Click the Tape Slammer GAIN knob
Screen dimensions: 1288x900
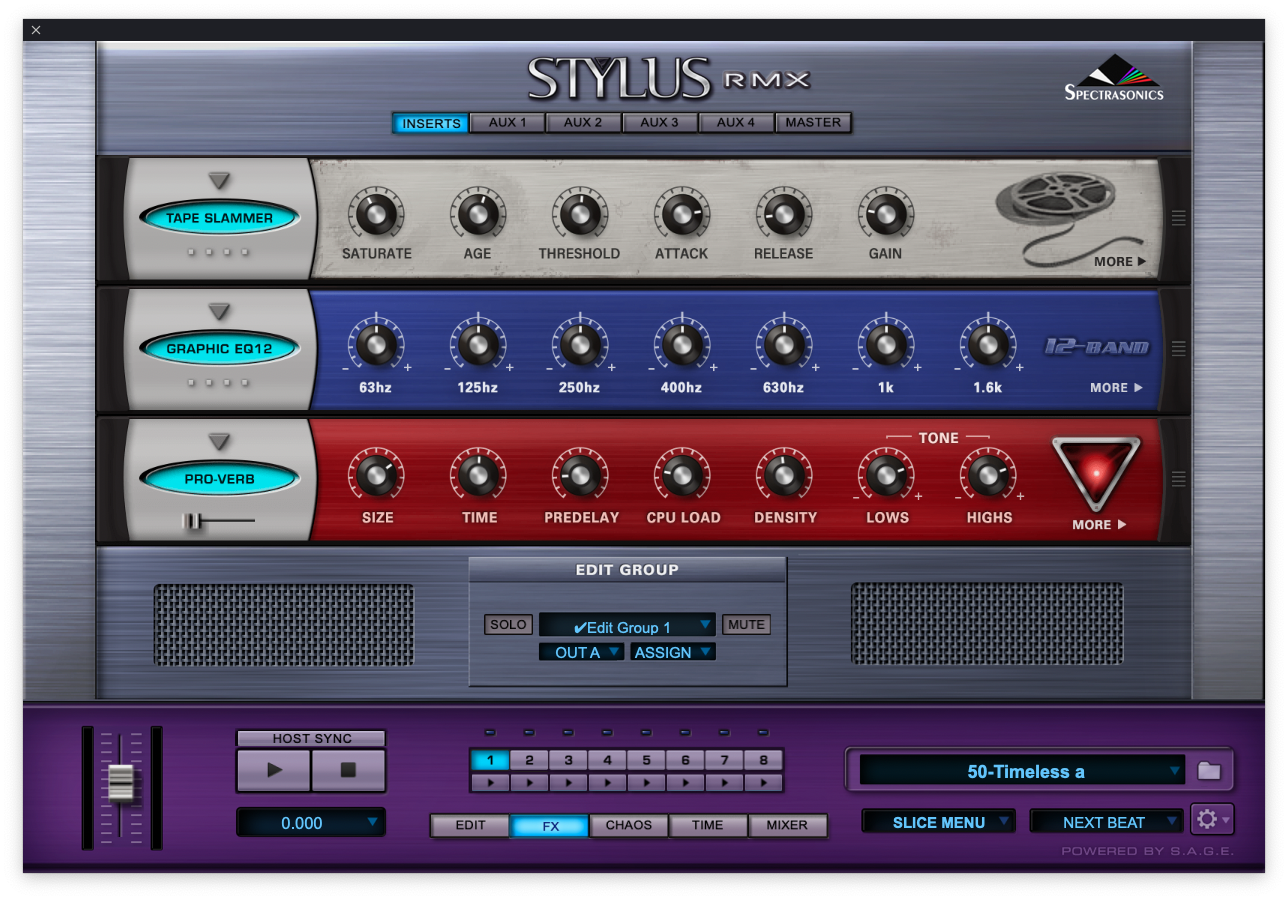tap(886, 214)
